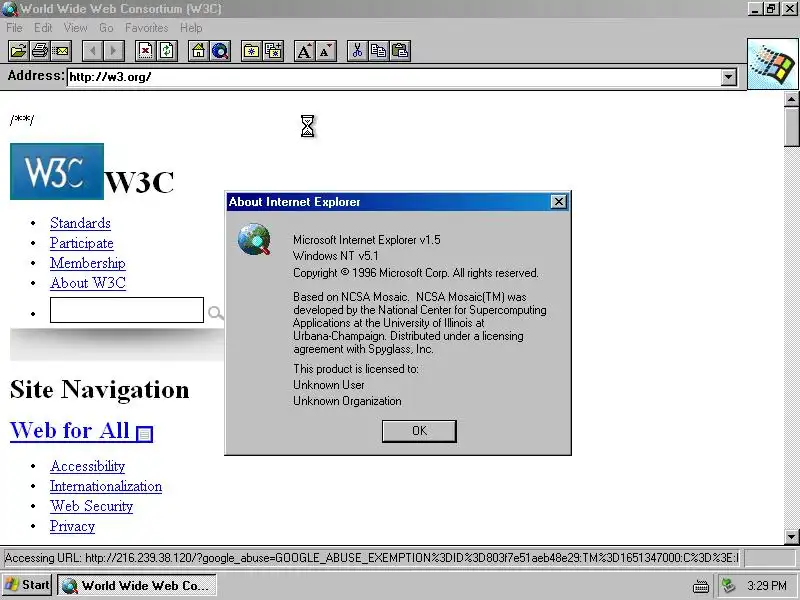Follow the Web Security link
800x600 pixels.
[91, 506]
